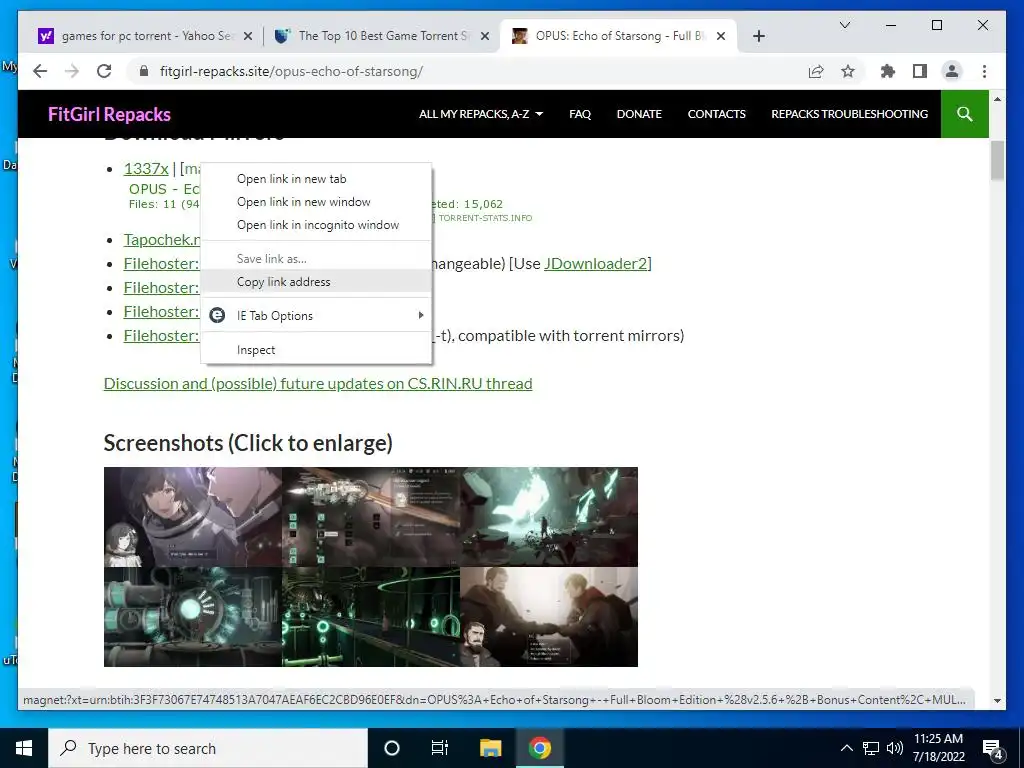Screen dimensions: 1024x768
Task: Click Chrome icon on taskbar
Action: click(x=539, y=748)
